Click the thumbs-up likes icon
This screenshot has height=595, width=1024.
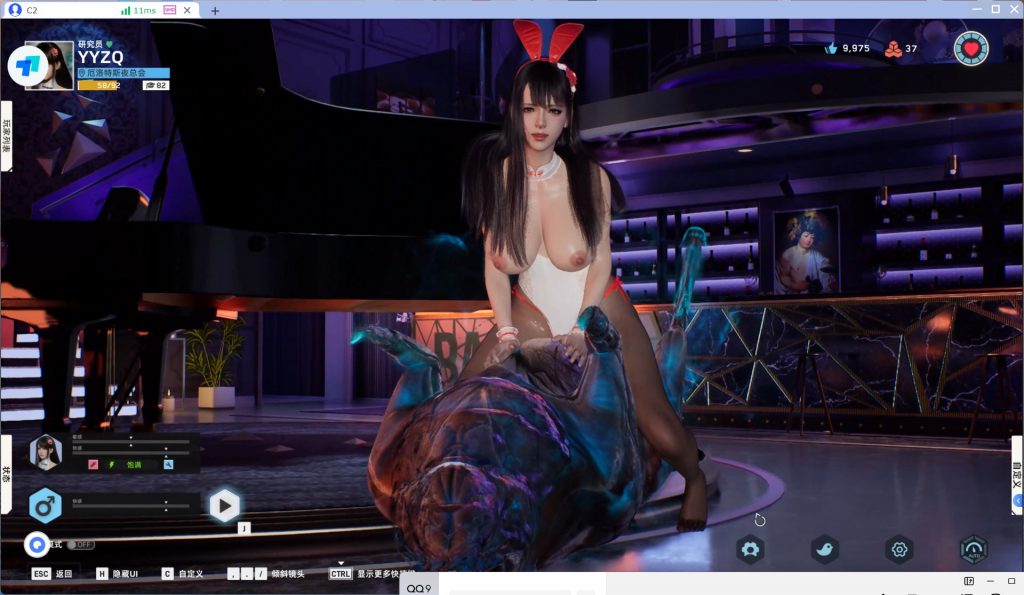[830, 48]
